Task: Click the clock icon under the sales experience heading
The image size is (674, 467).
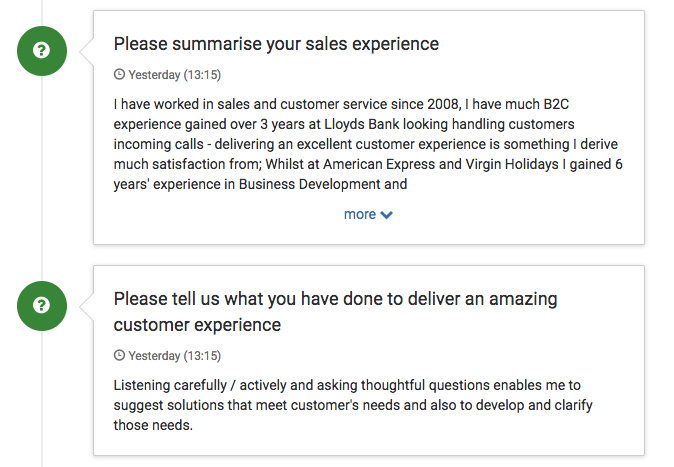Action: [x=119, y=74]
